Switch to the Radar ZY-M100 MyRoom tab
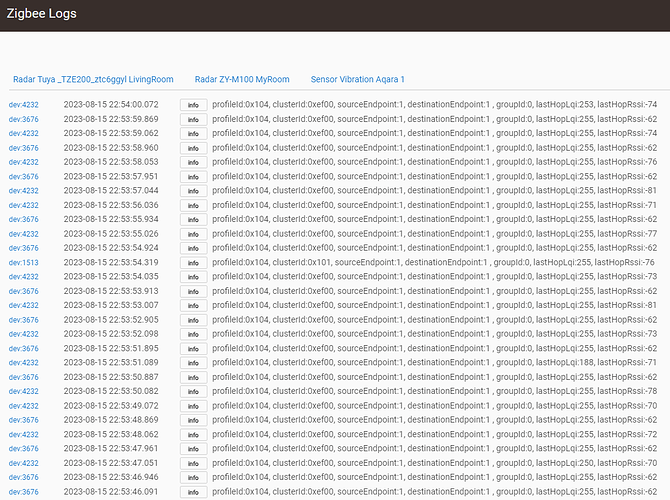670x500 pixels. click(242, 79)
